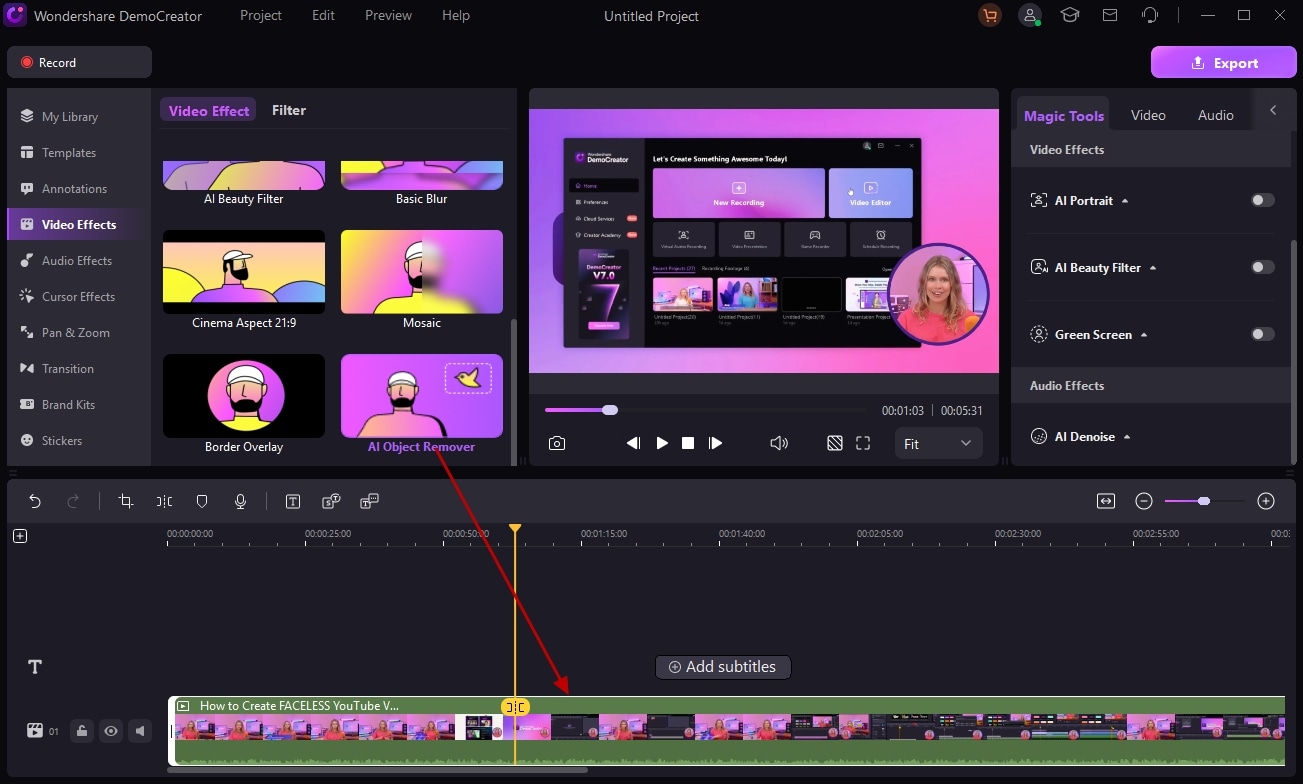Select the Cinema Aspect 21:9 effect thumbnail
The height and width of the screenshot is (784, 1303).
point(244,272)
